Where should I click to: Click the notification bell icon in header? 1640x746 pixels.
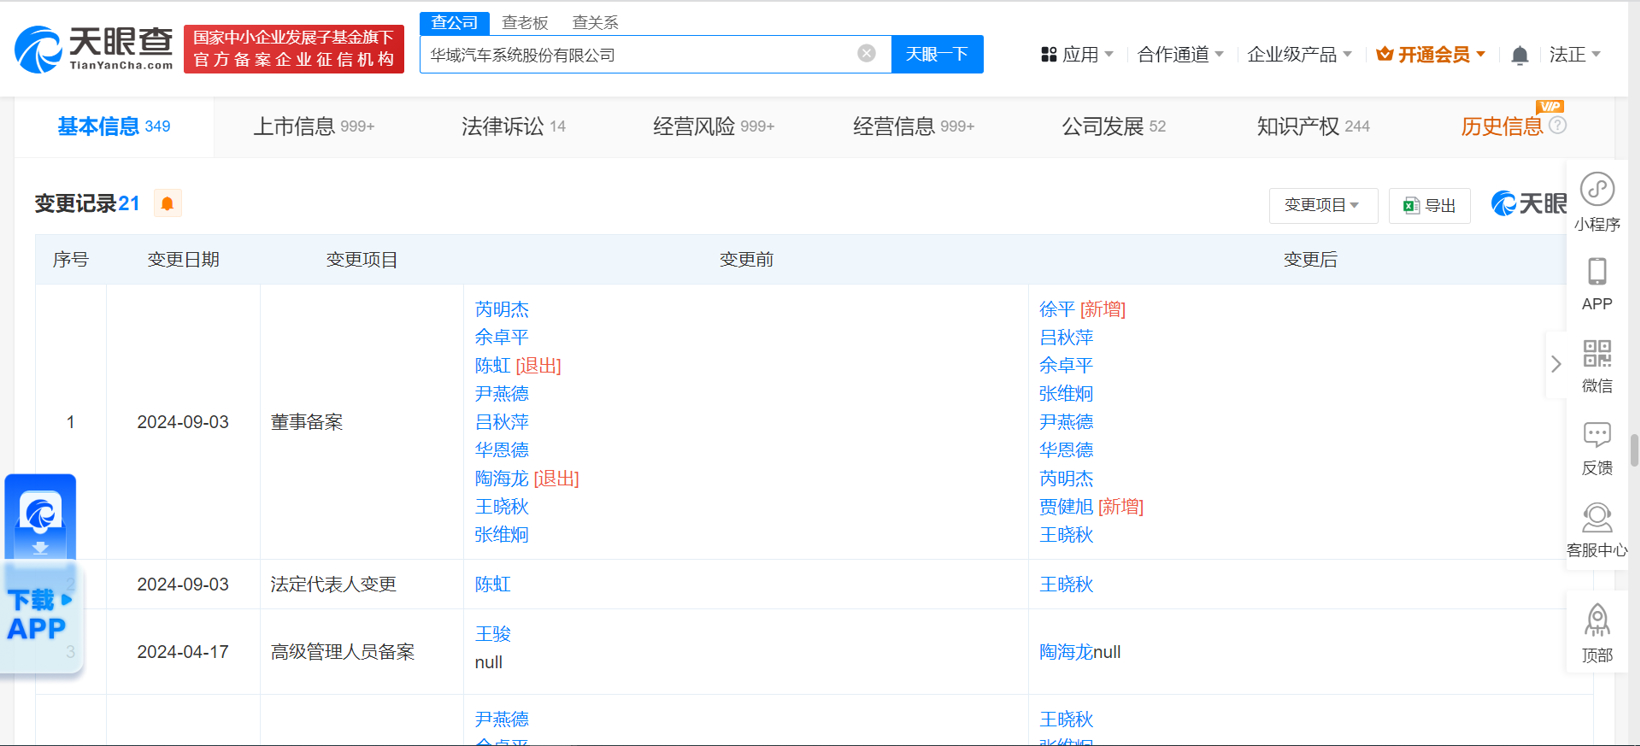tap(1519, 55)
